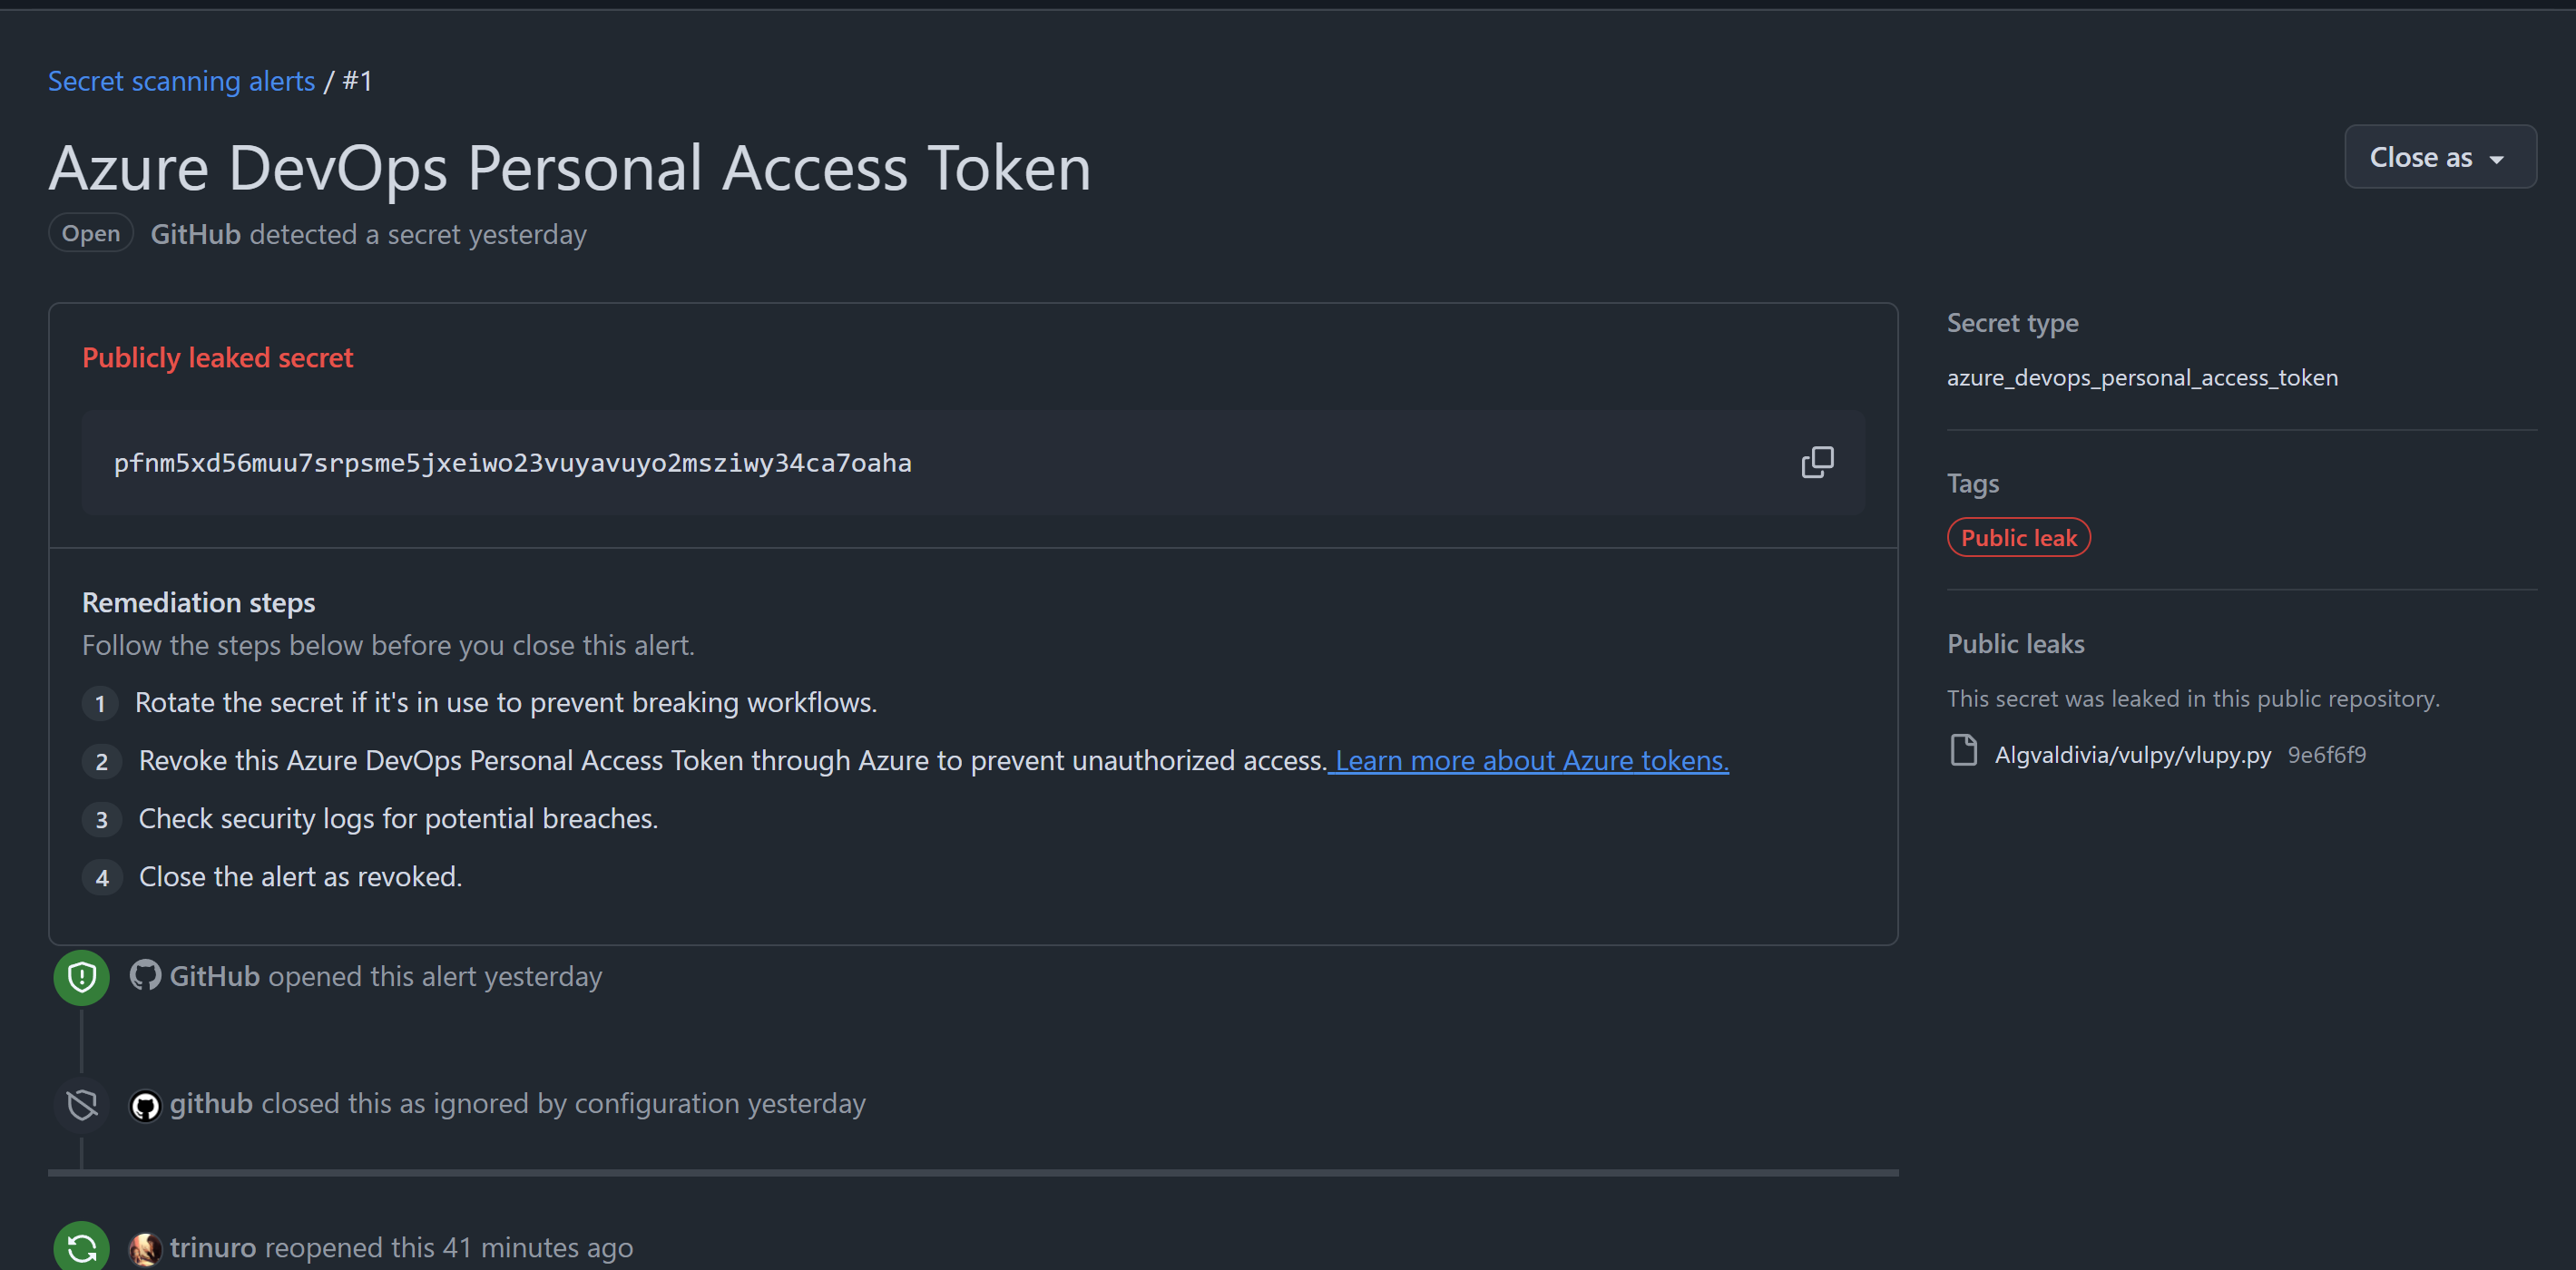Click the 'Publicly leaked secret' heading
This screenshot has width=2576, height=1270.
tap(218, 358)
